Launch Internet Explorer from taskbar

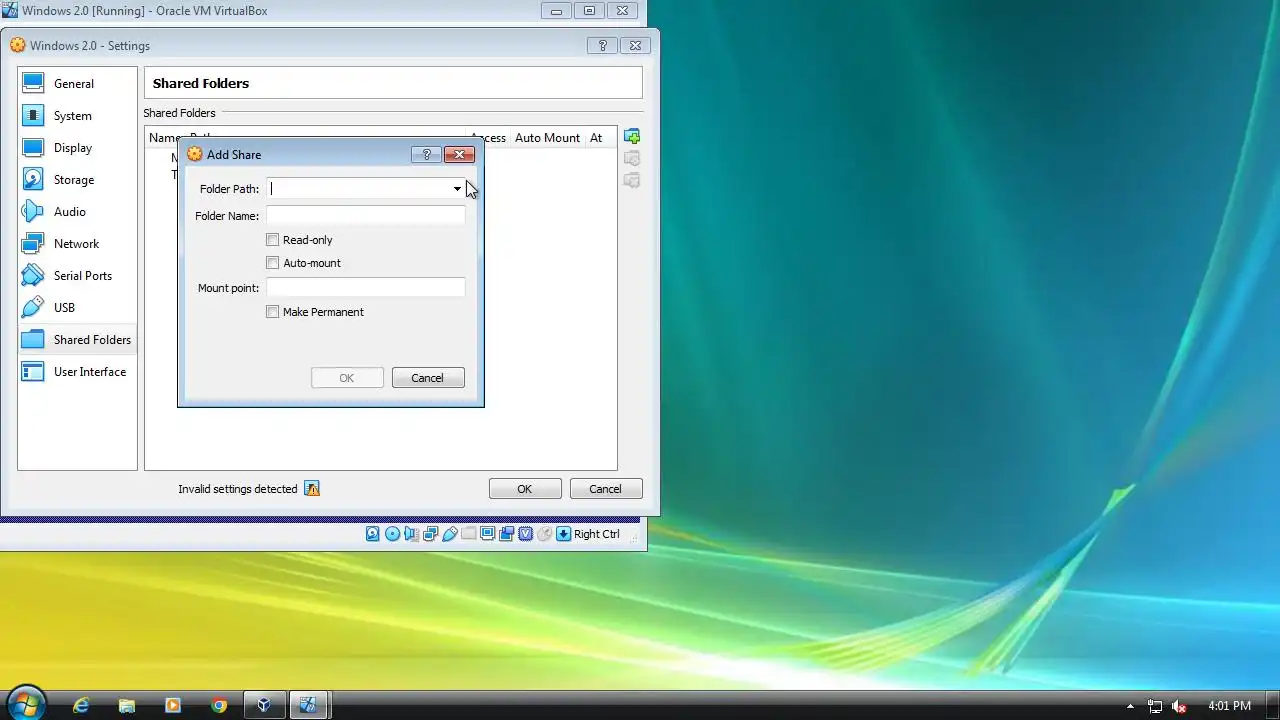point(81,705)
